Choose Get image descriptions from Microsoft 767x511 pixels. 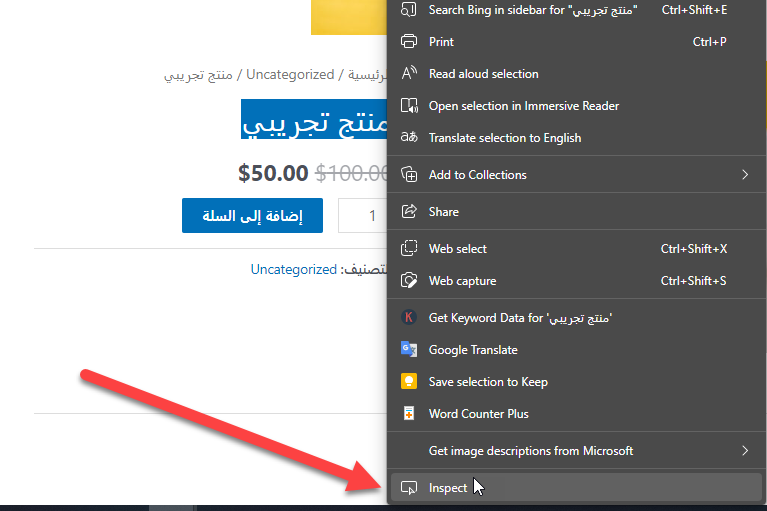coord(530,451)
